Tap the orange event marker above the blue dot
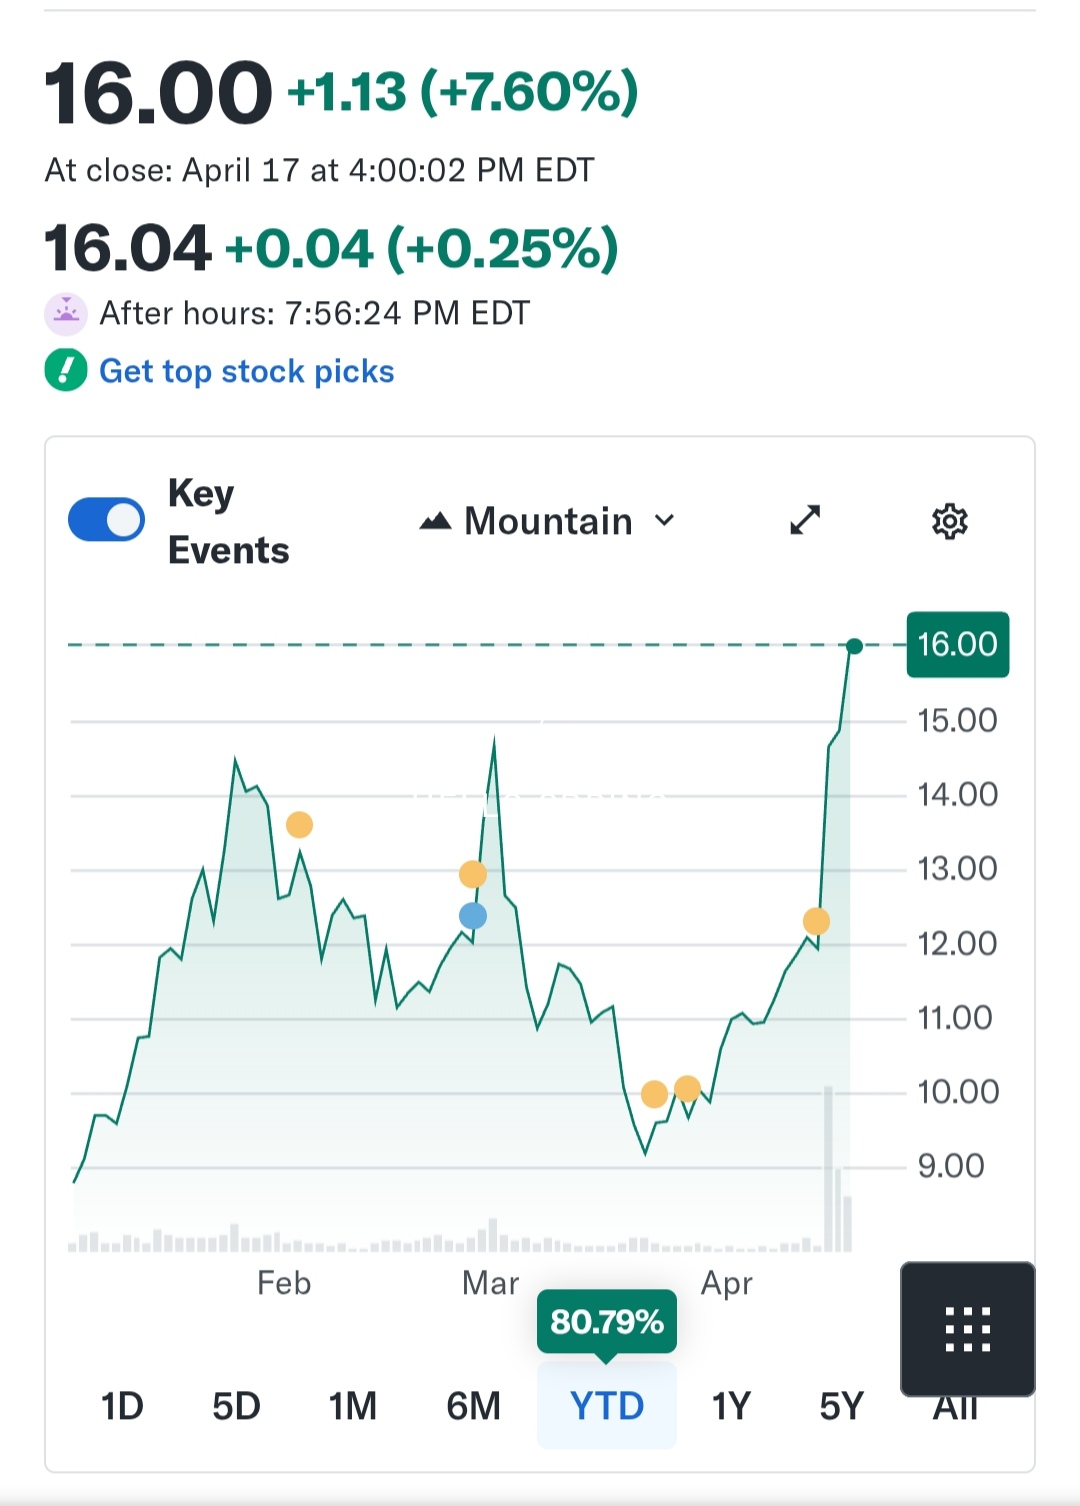The height and width of the screenshot is (1506, 1080). [x=473, y=874]
